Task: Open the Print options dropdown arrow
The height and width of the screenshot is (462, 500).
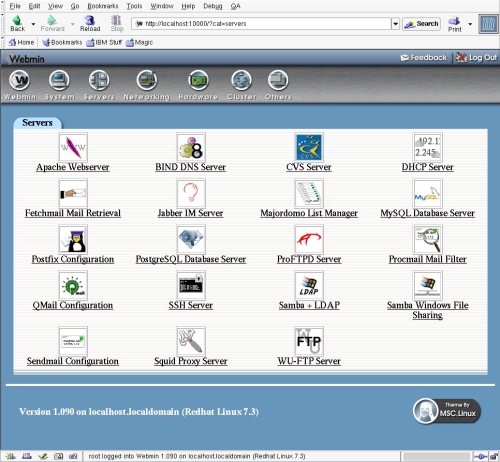Action: coord(470,24)
